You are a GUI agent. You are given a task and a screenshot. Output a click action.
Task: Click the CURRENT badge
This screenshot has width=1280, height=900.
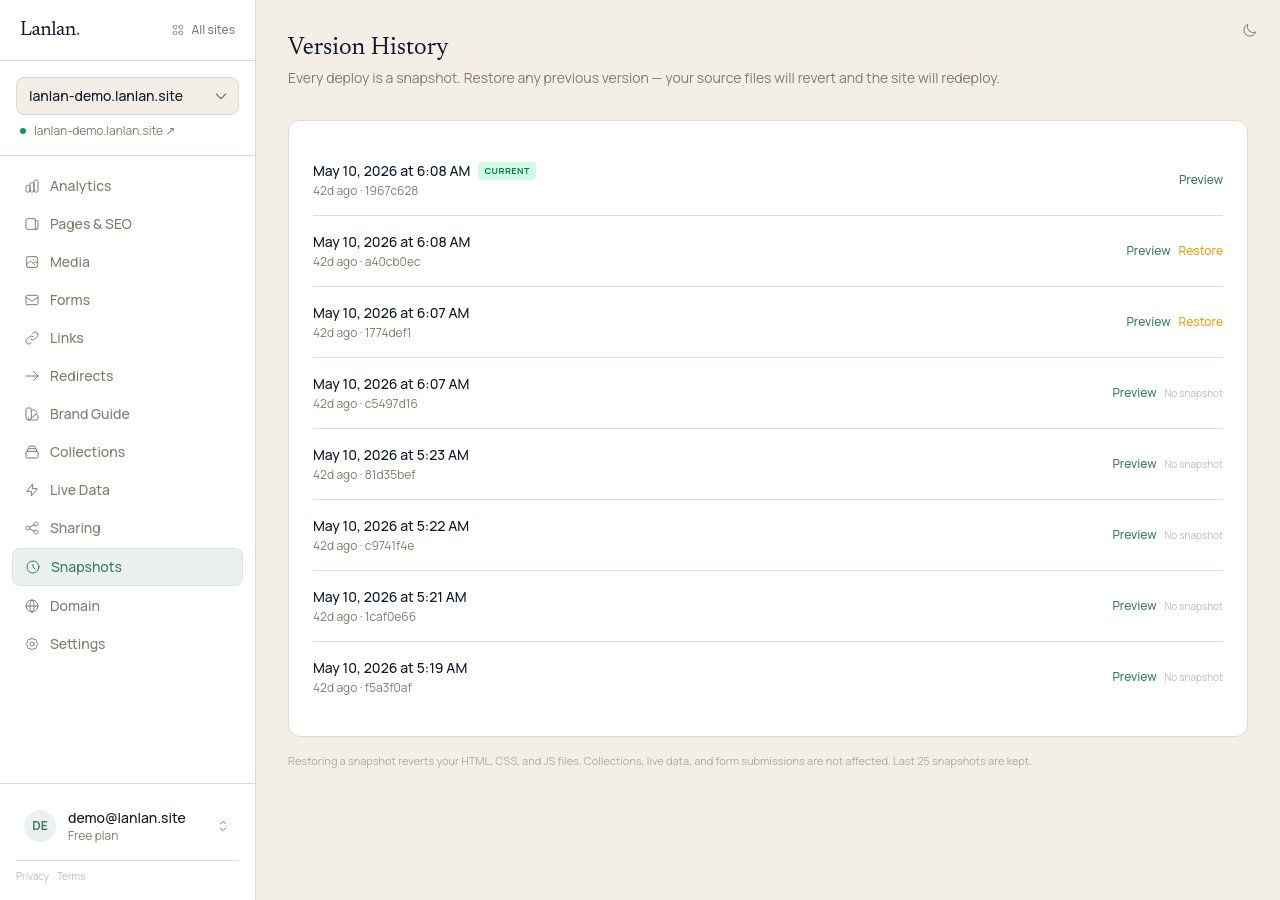(x=507, y=171)
